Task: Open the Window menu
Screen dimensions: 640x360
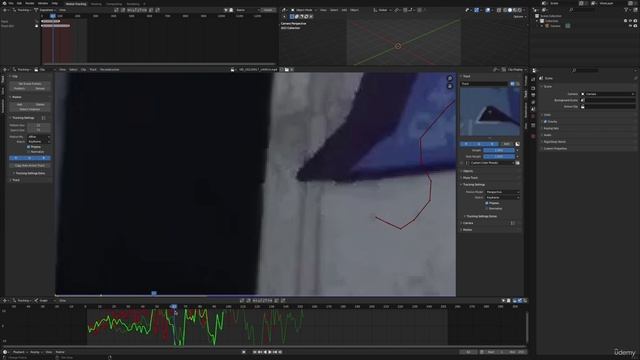Action: point(43,3)
